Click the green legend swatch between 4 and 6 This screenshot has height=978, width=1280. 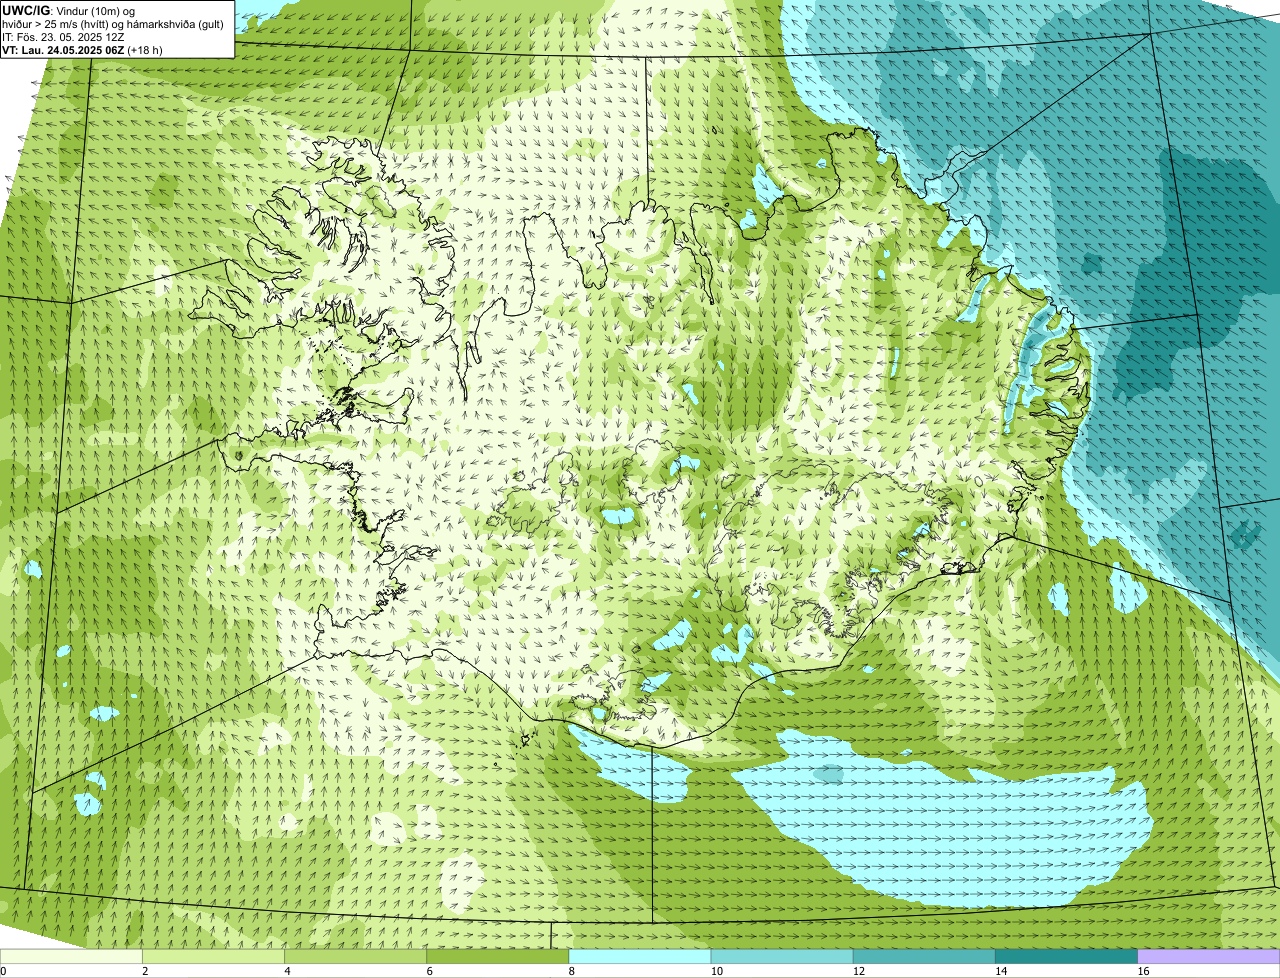[355, 956]
